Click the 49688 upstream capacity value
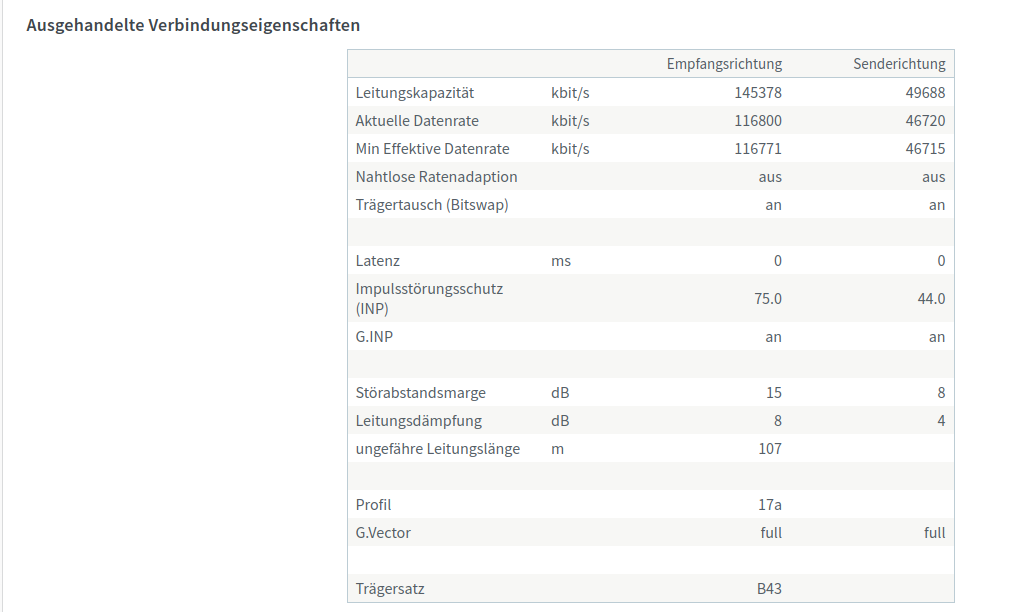This screenshot has width=1018, height=612. click(925, 93)
